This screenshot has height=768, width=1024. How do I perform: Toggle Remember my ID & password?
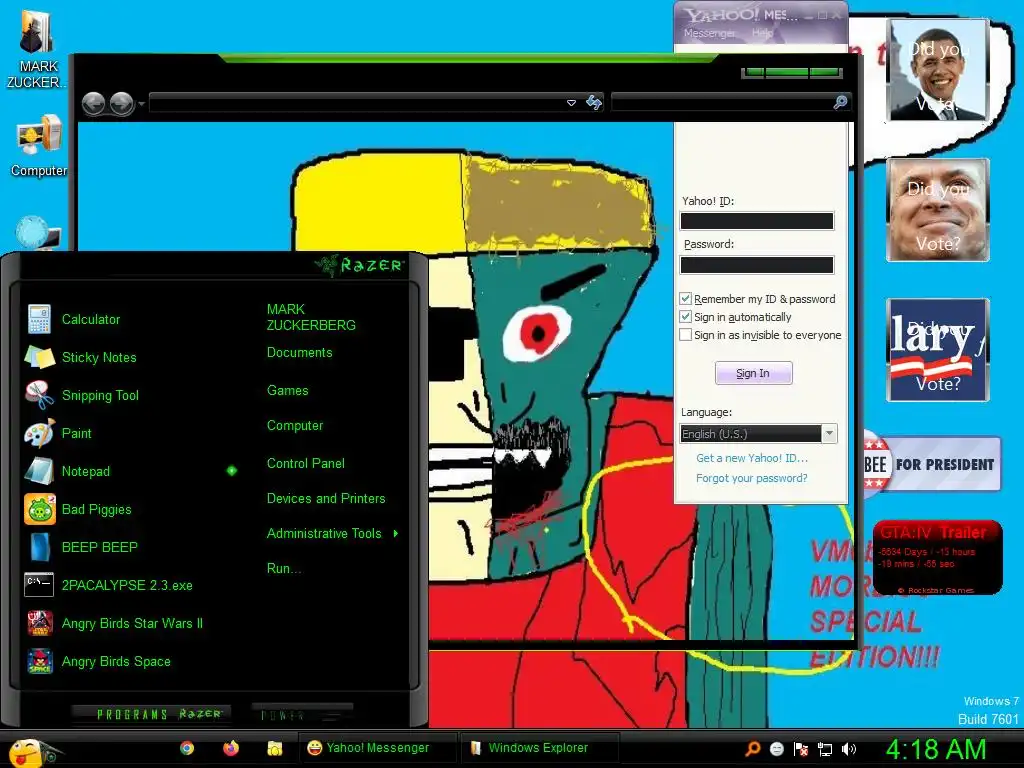[x=685, y=298]
